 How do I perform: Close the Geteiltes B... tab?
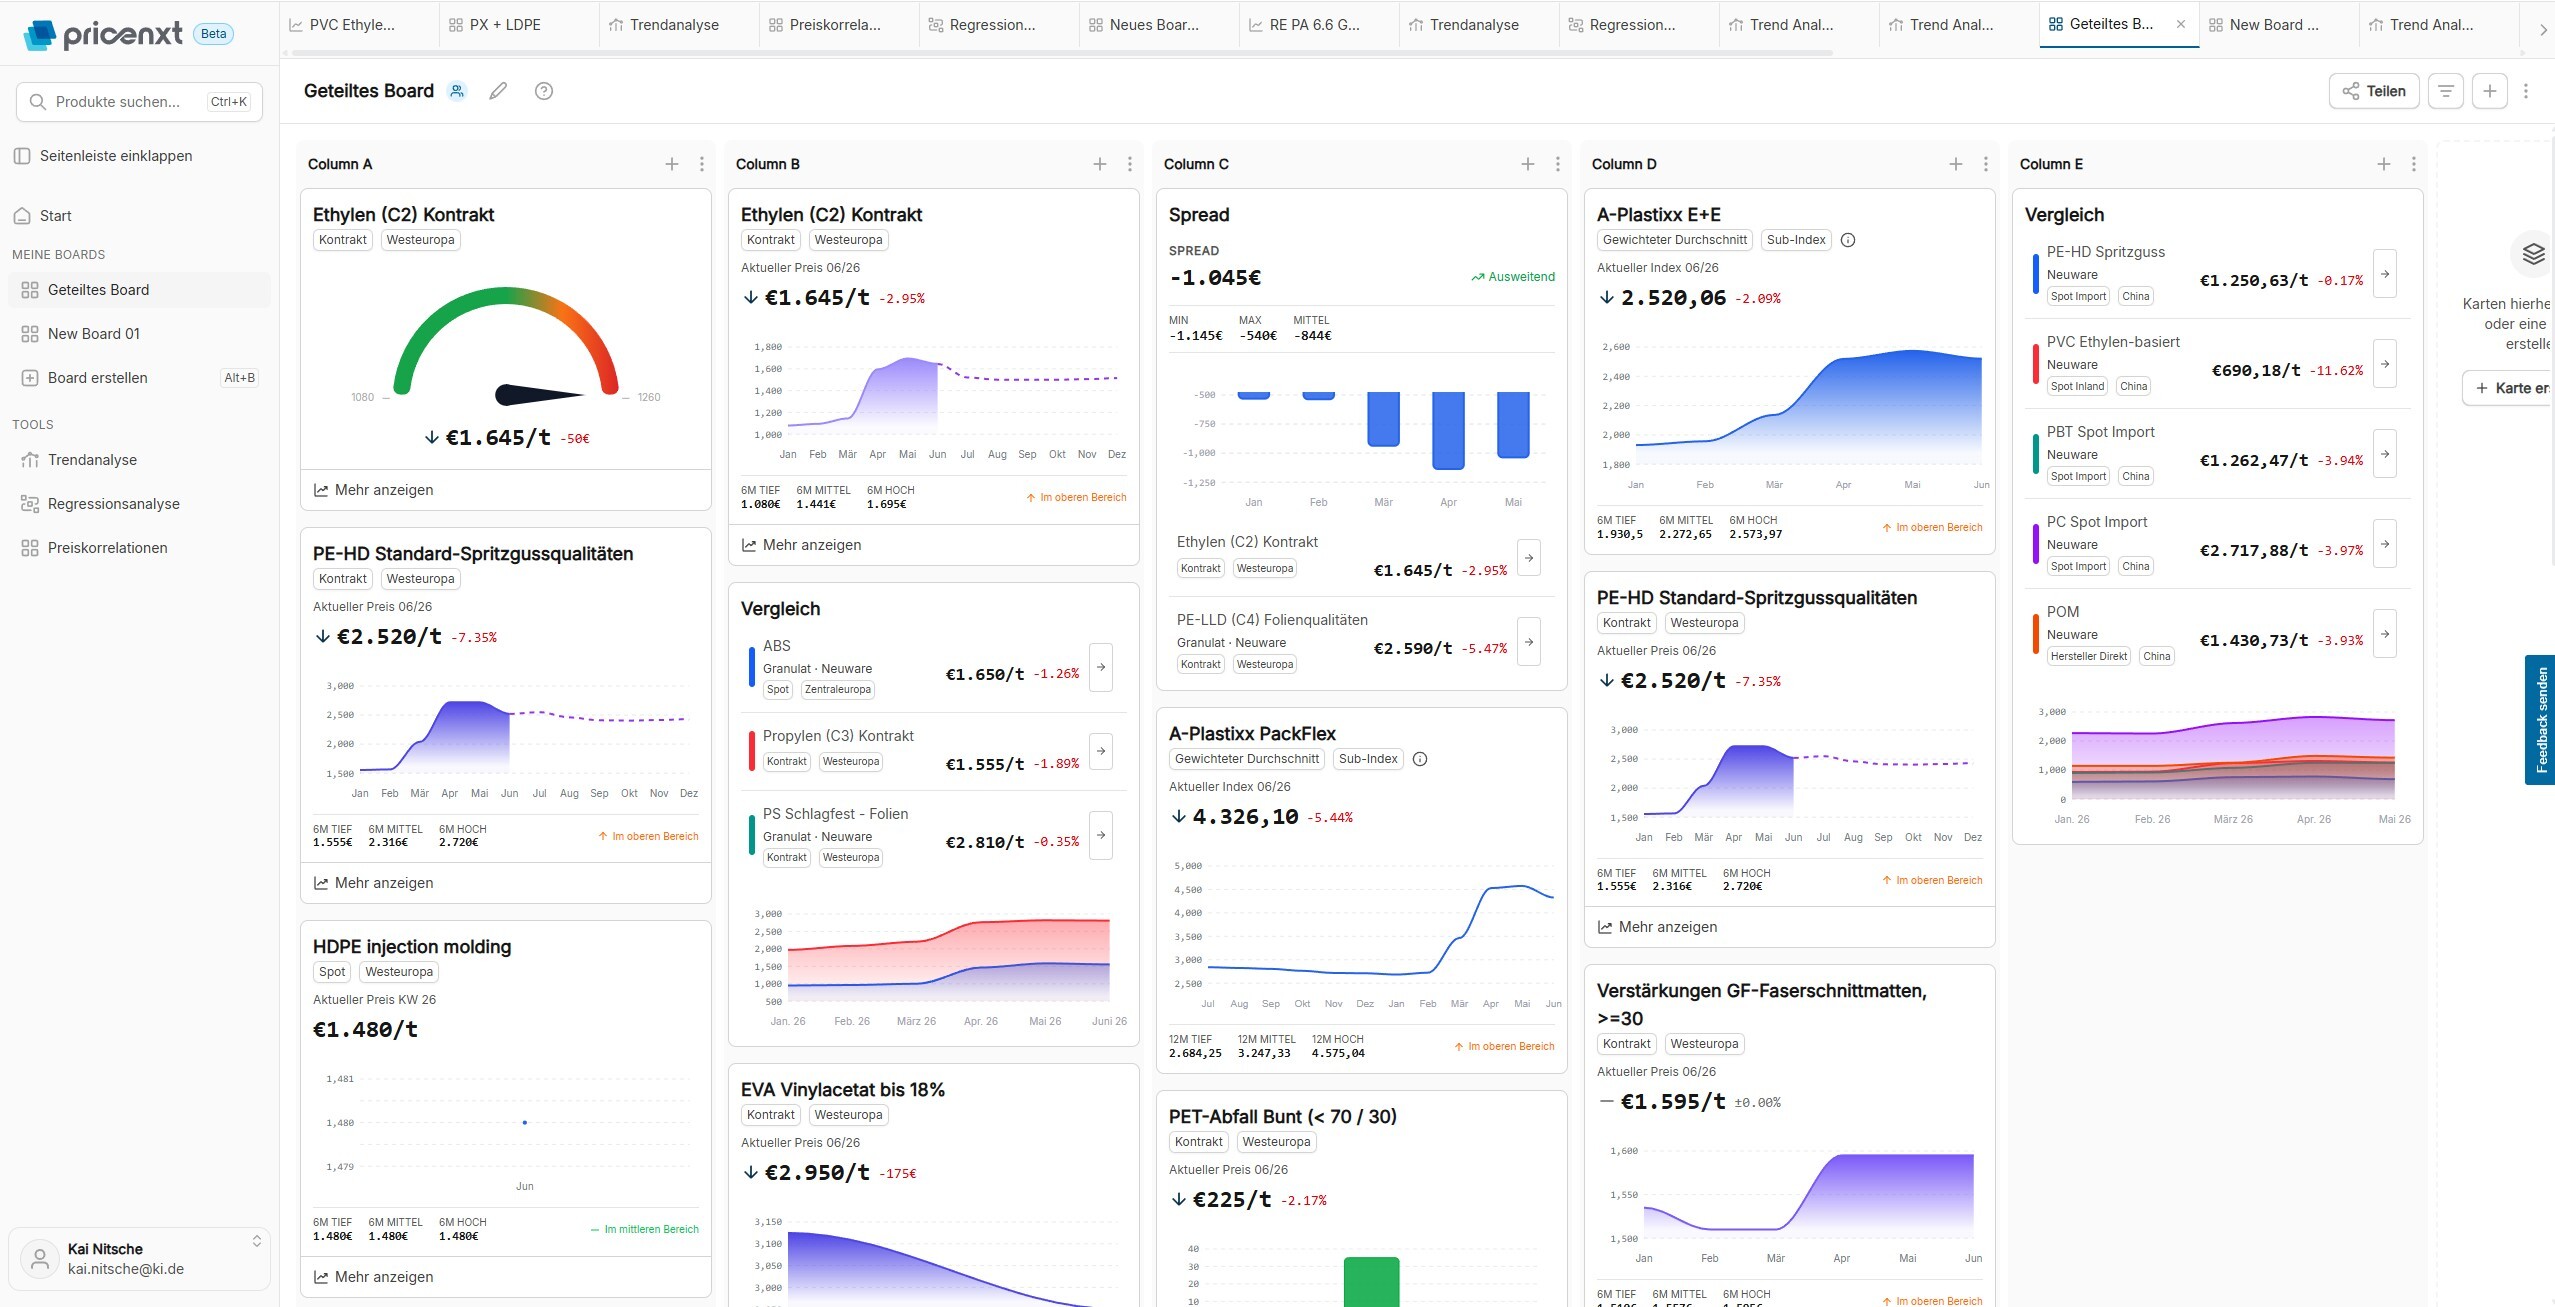pos(2181,24)
